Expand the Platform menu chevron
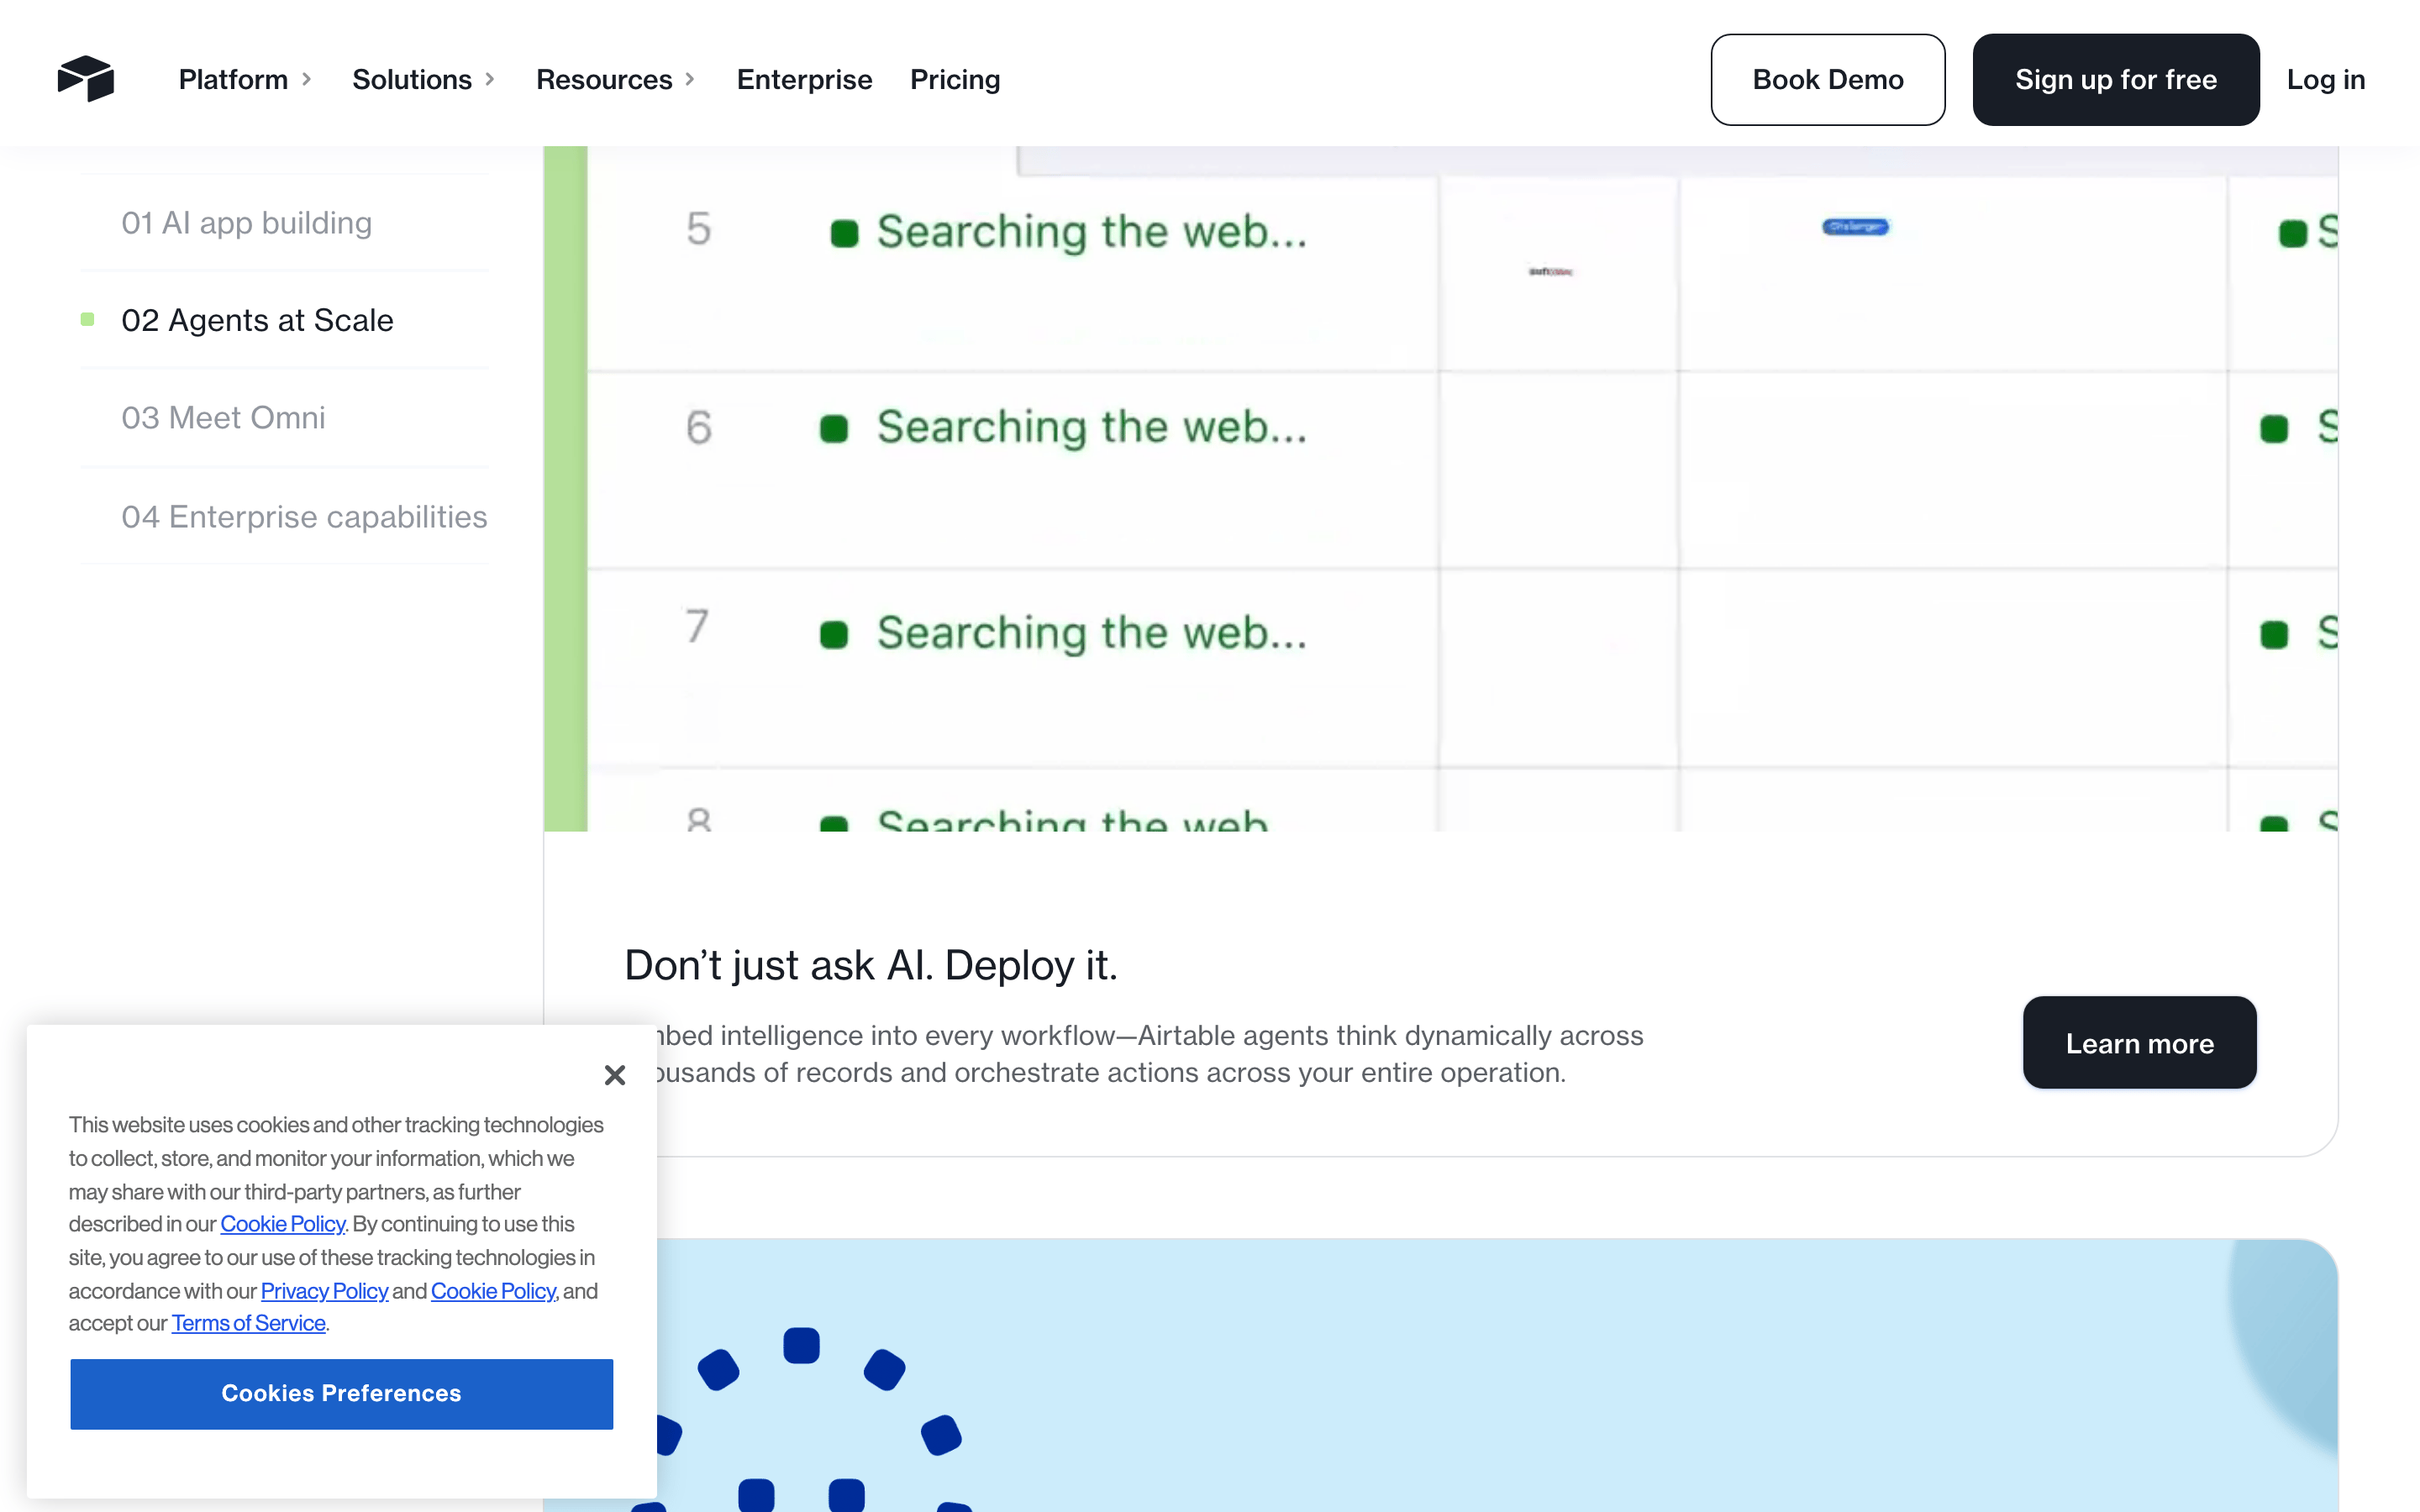 click(307, 79)
